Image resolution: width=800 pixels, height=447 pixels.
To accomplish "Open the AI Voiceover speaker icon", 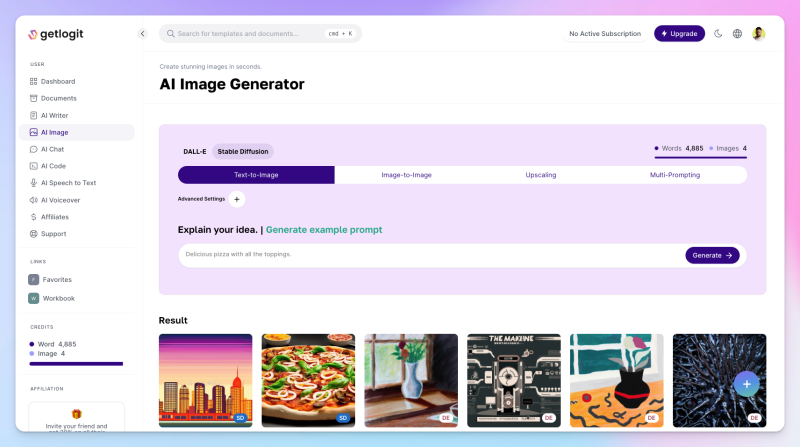I will coord(34,200).
